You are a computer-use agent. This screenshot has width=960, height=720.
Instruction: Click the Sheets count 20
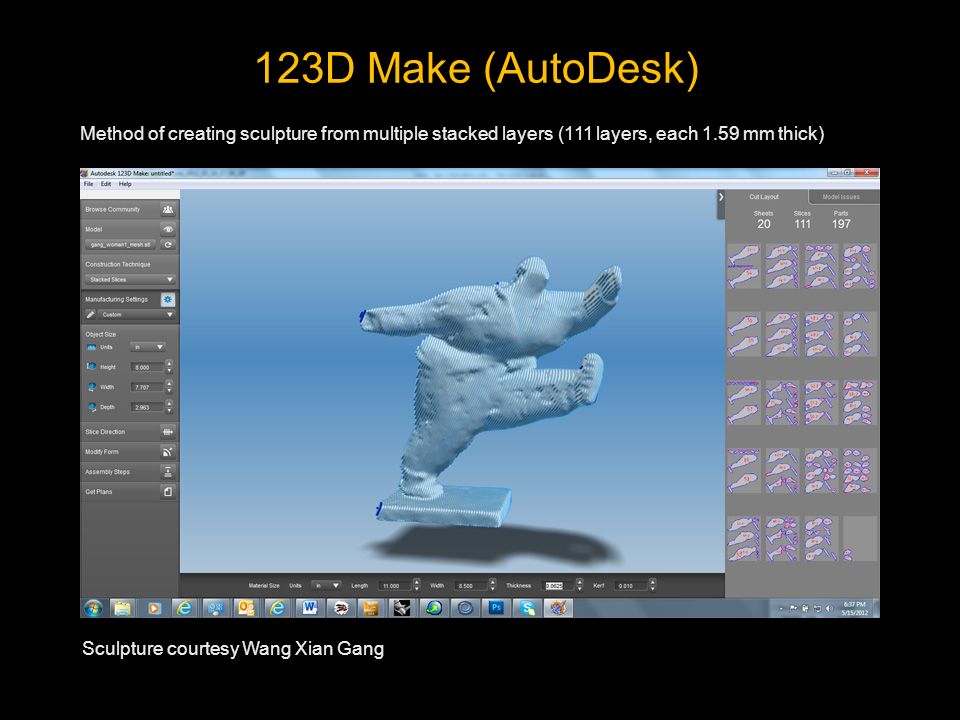click(x=763, y=224)
